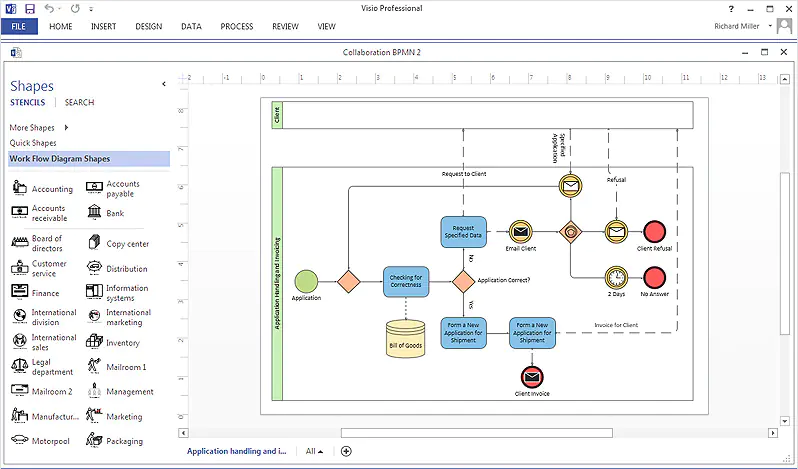Open the DESIGN ribbon tab

pos(149,26)
